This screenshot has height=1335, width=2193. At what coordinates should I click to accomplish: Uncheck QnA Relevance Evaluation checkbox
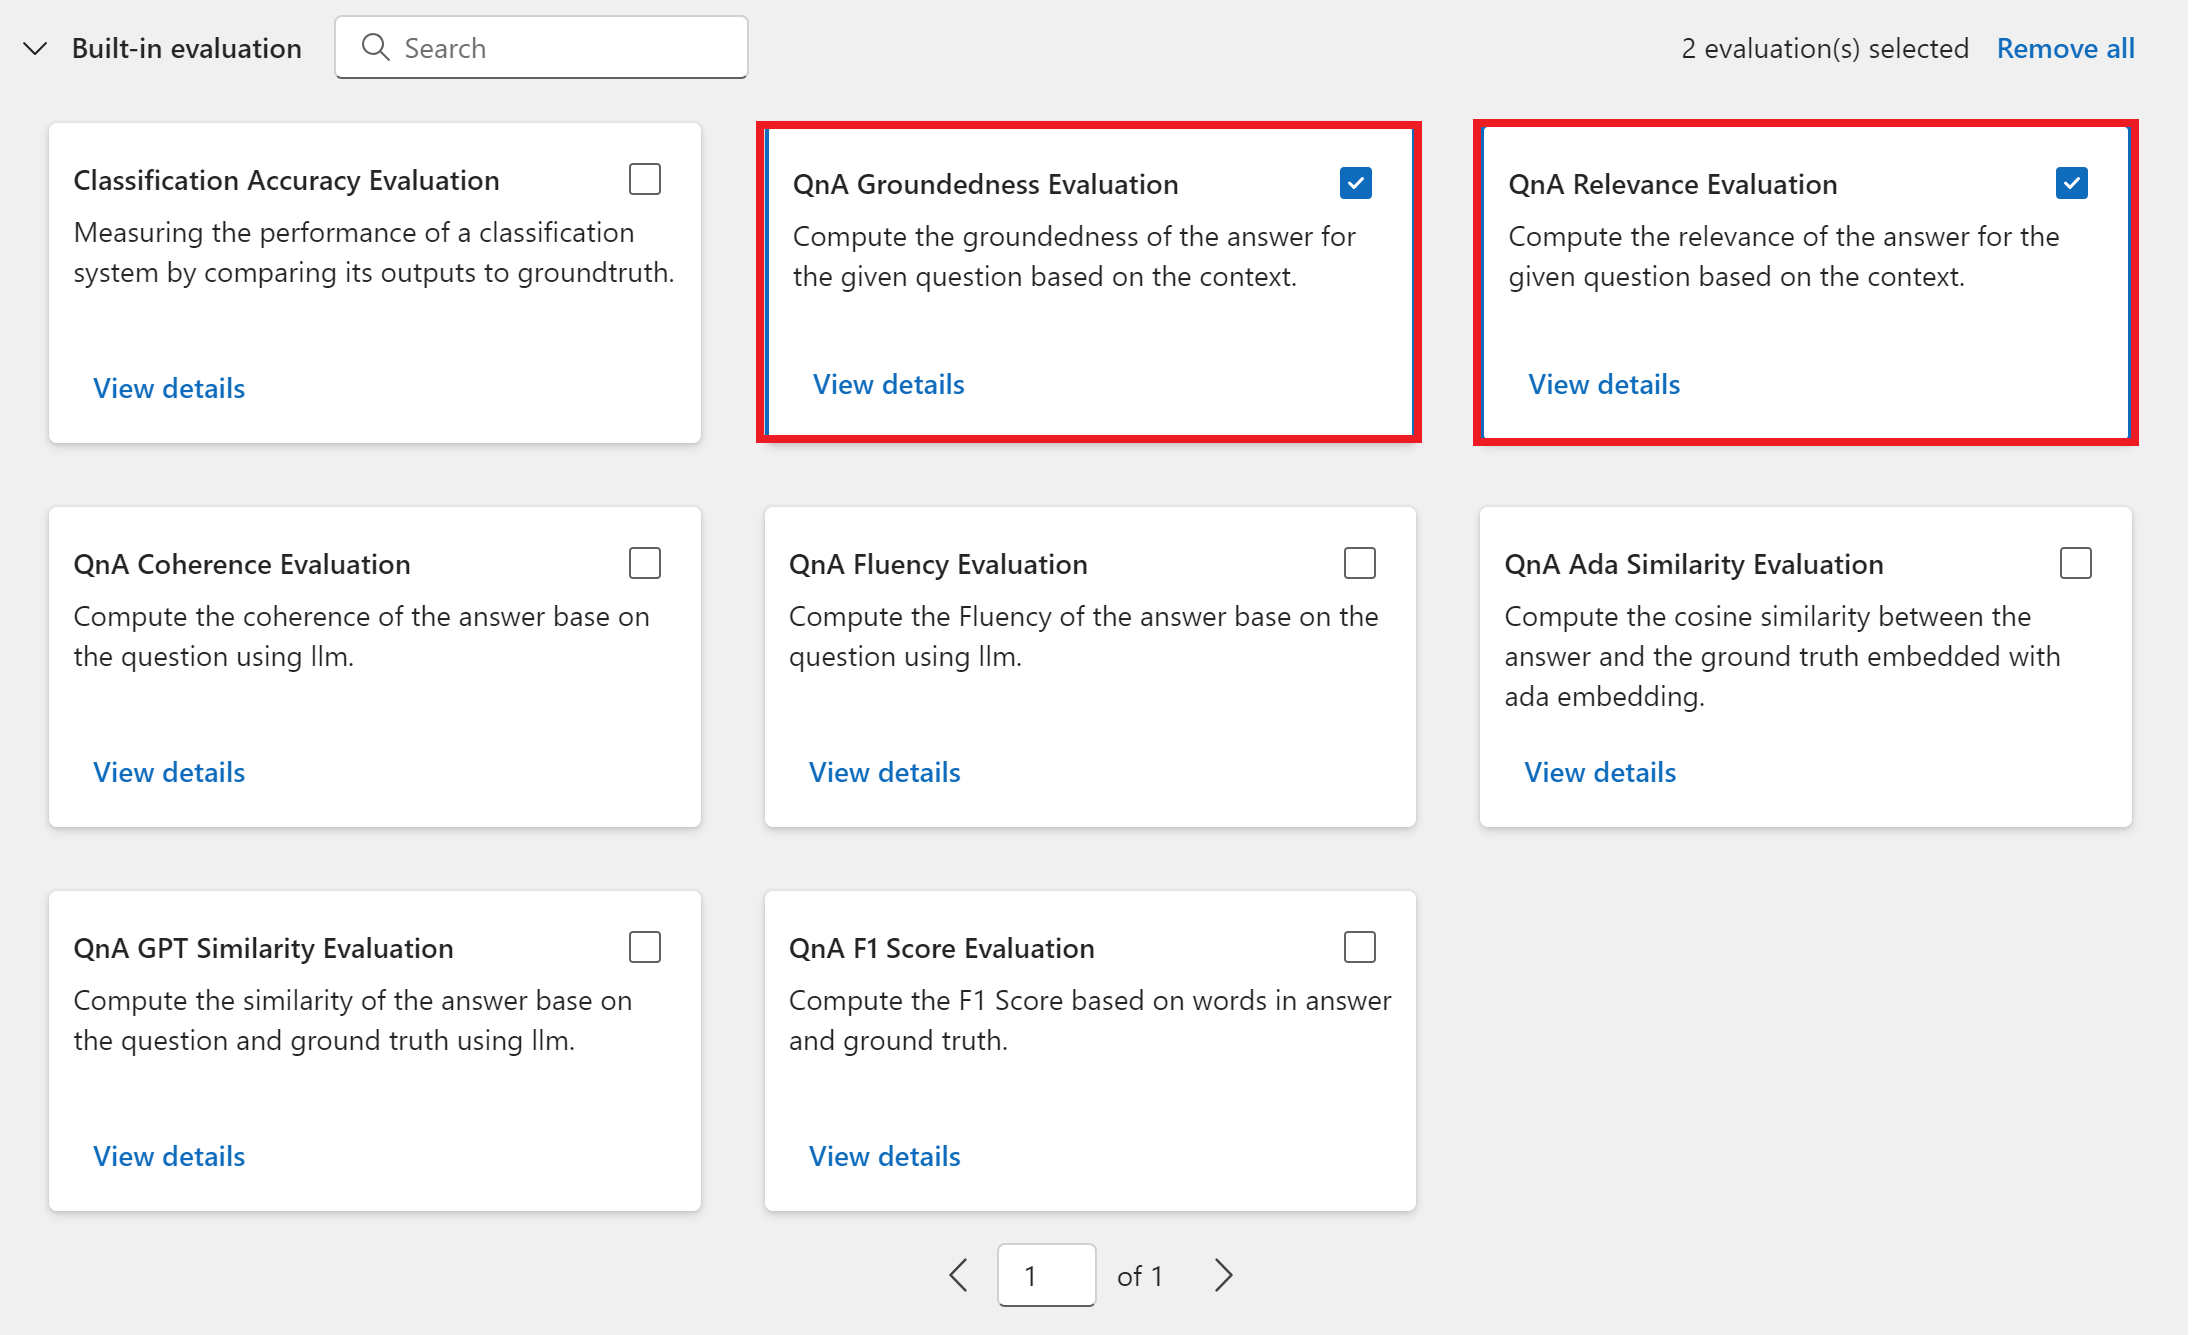click(x=2071, y=183)
